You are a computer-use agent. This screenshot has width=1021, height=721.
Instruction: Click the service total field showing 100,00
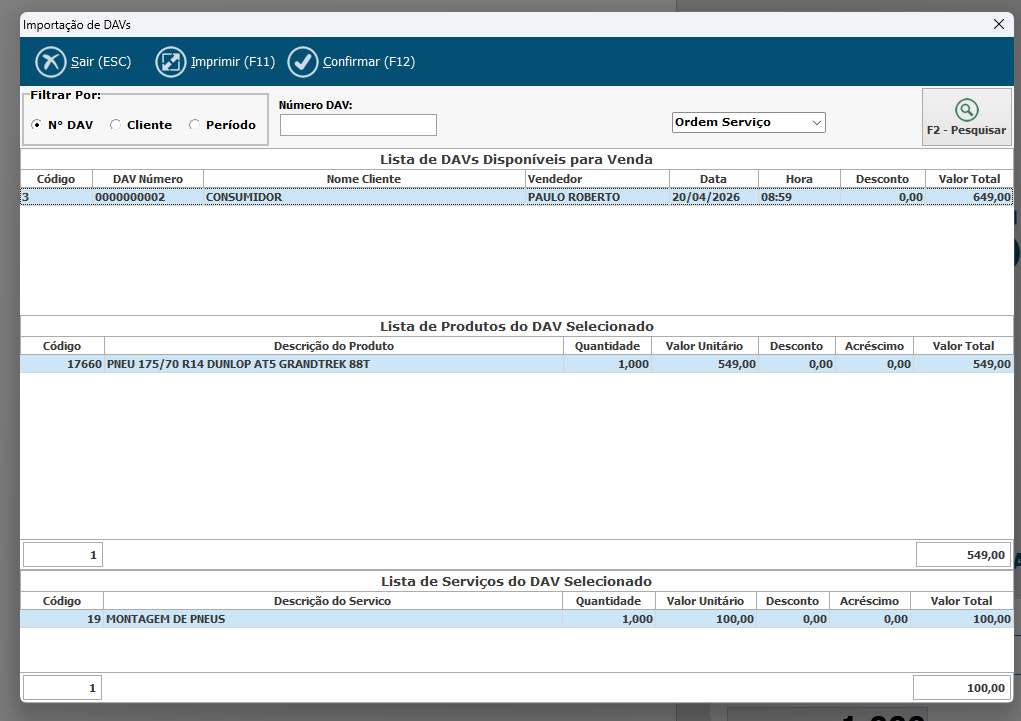pyautogui.click(x=962, y=688)
